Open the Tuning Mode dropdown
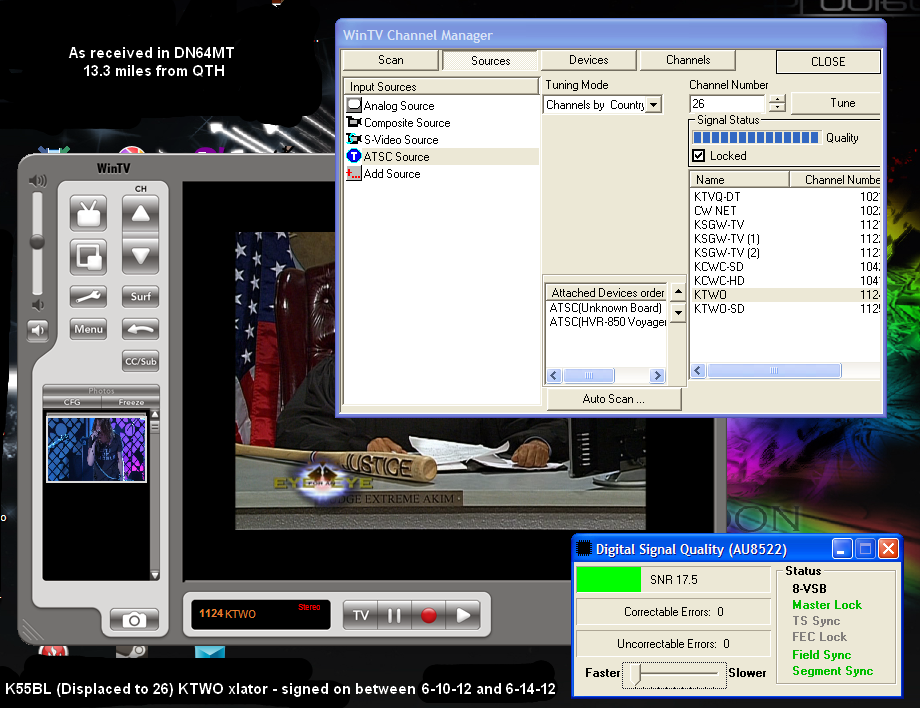 pyautogui.click(x=654, y=104)
